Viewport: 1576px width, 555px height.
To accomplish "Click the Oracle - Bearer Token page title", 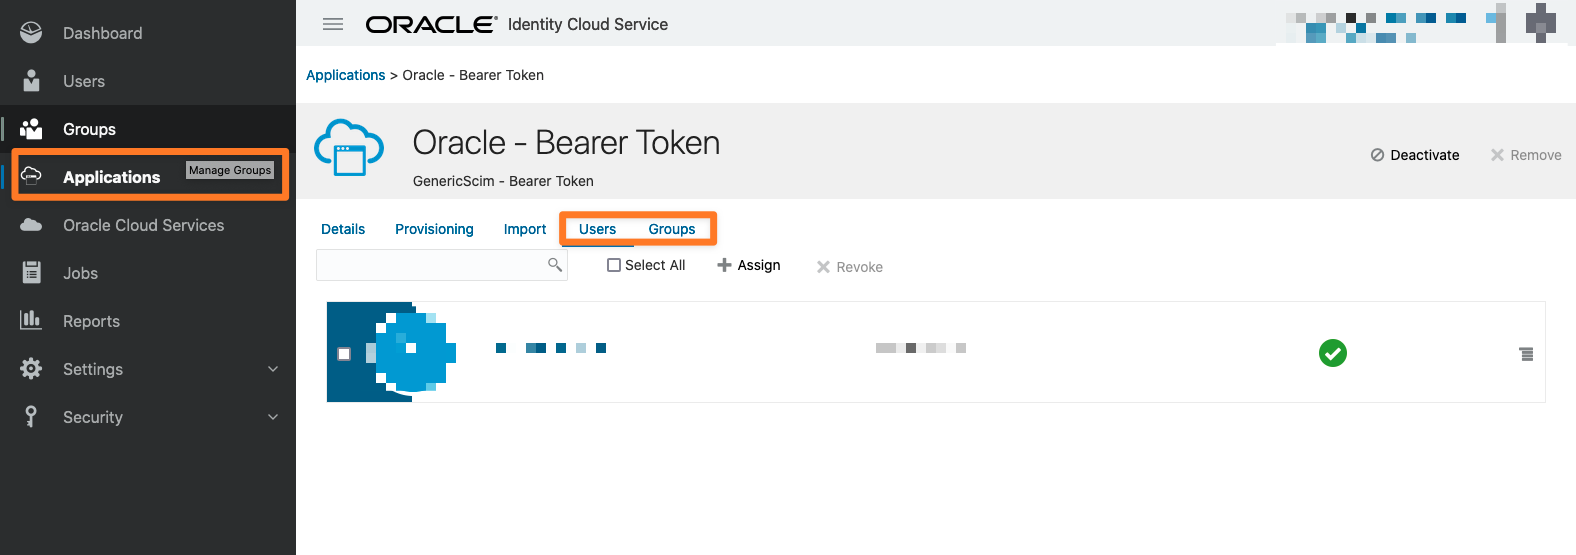I will coord(566,143).
